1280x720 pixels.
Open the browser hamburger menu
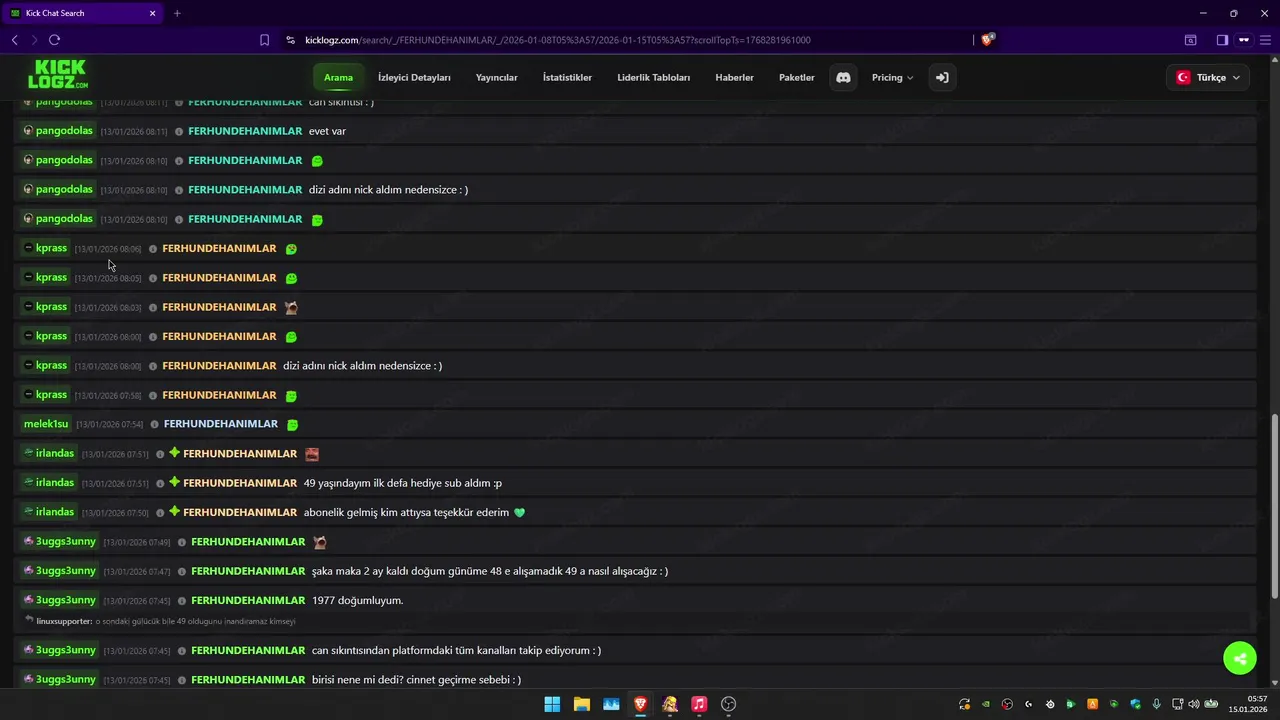click(x=1266, y=40)
